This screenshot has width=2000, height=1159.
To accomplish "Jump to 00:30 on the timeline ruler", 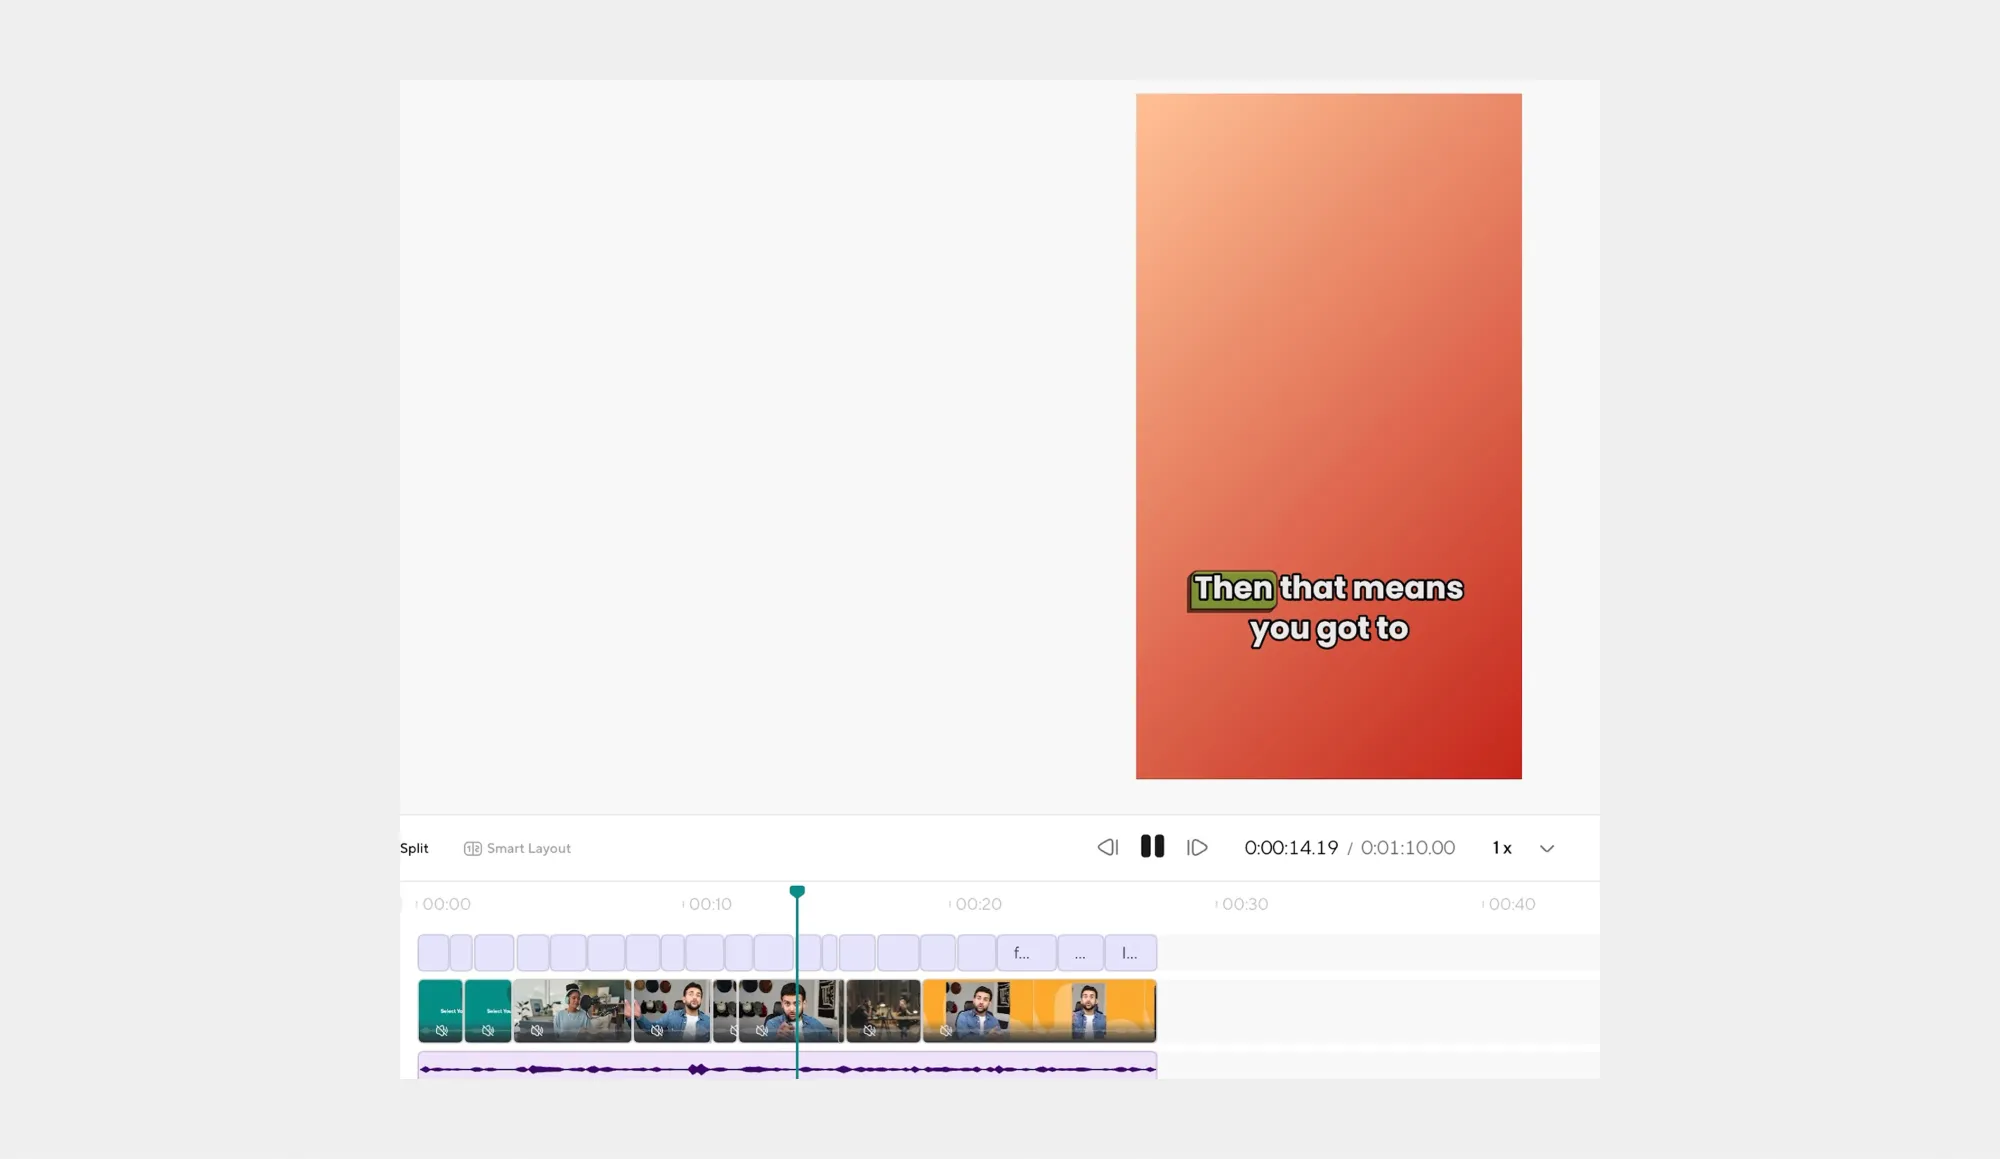I will click(x=1244, y=904).
